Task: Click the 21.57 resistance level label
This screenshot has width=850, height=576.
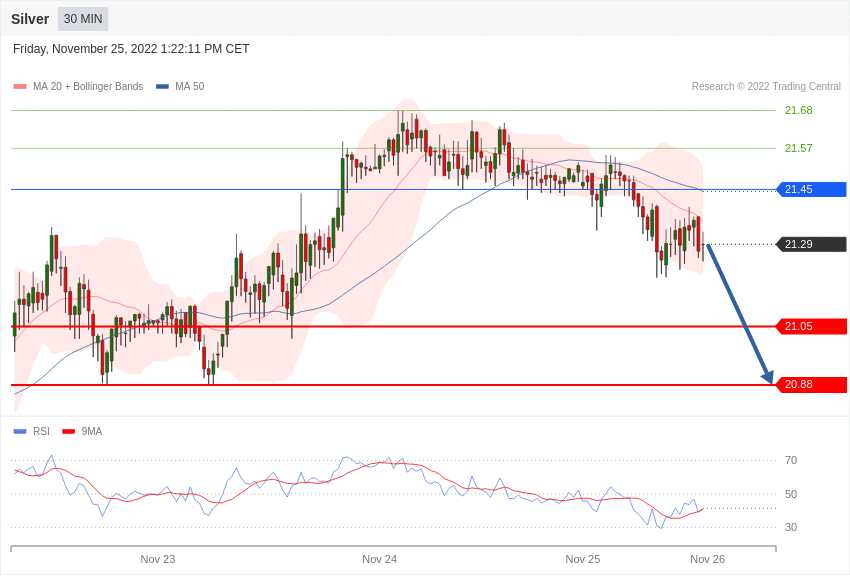Action: (799, 148)
